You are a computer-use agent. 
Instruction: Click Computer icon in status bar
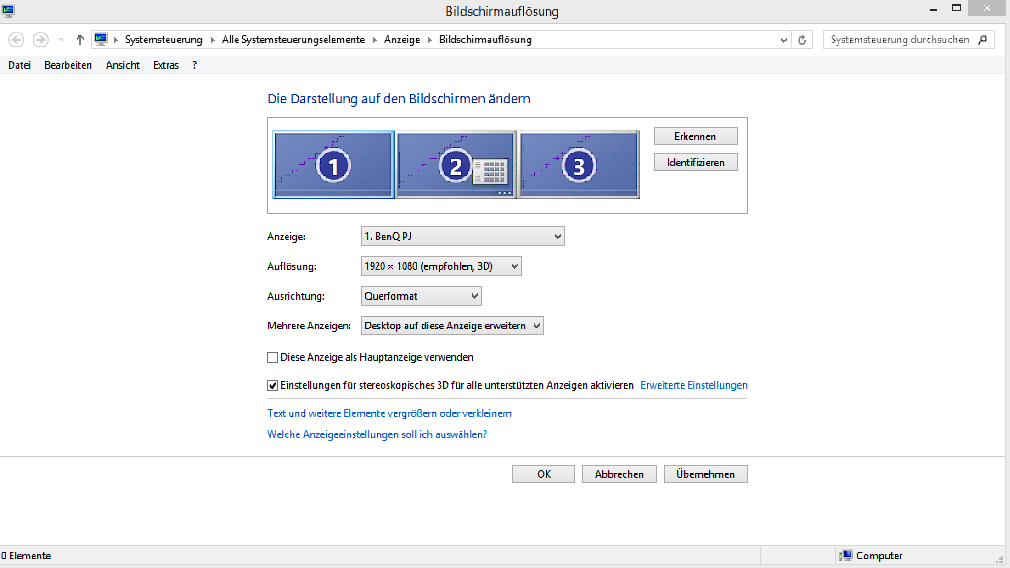tap(846, 555)
